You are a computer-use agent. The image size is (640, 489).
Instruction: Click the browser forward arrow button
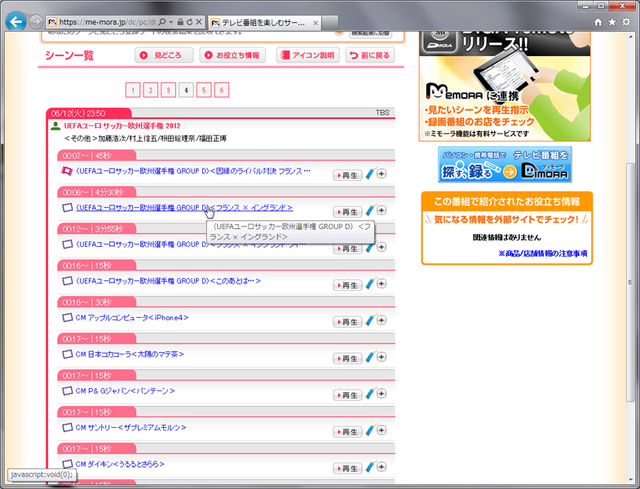tap(36, 22)
